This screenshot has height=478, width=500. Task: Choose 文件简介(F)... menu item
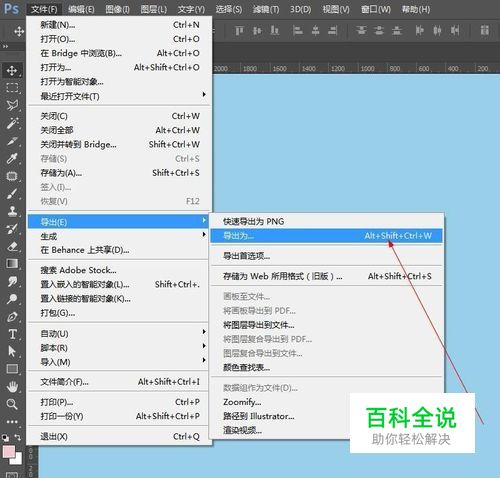(x=119, y=382)
